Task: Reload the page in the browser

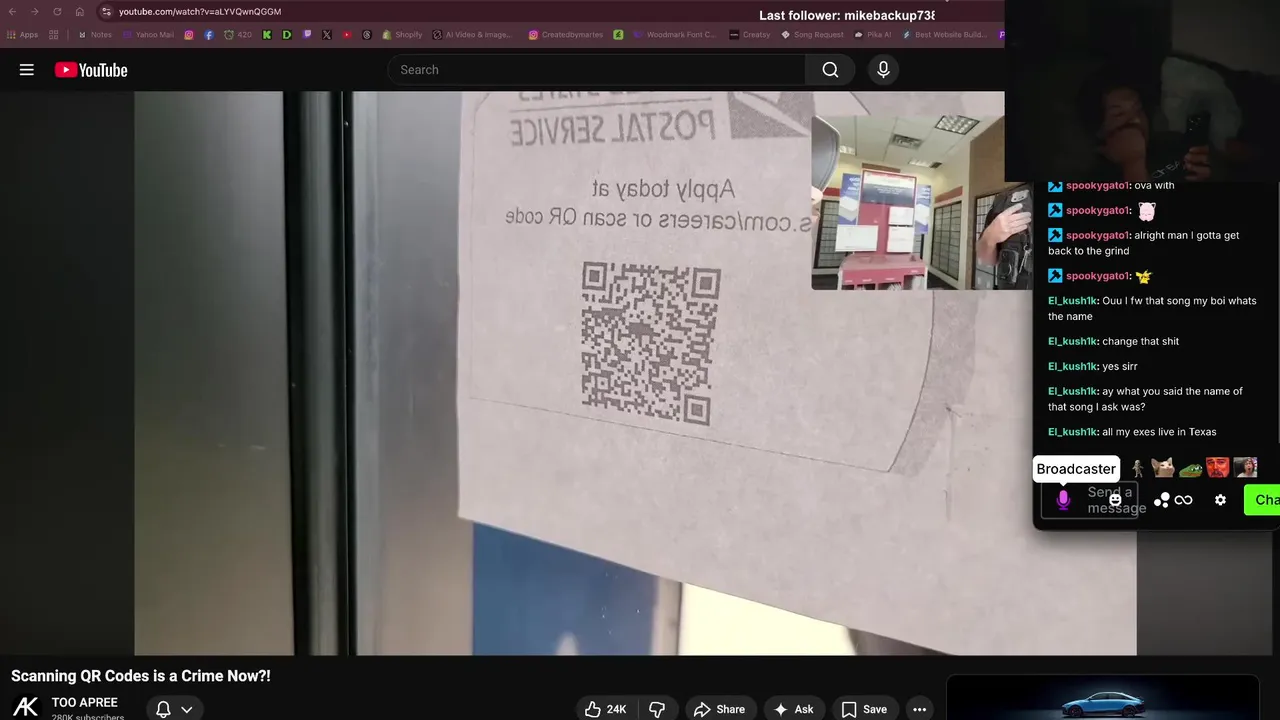Action: [57, 12]
